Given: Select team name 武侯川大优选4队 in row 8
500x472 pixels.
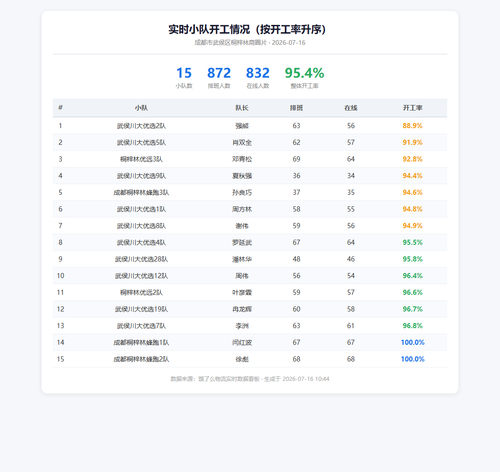Looking at the screenshot, I should (x=141, y=243).
